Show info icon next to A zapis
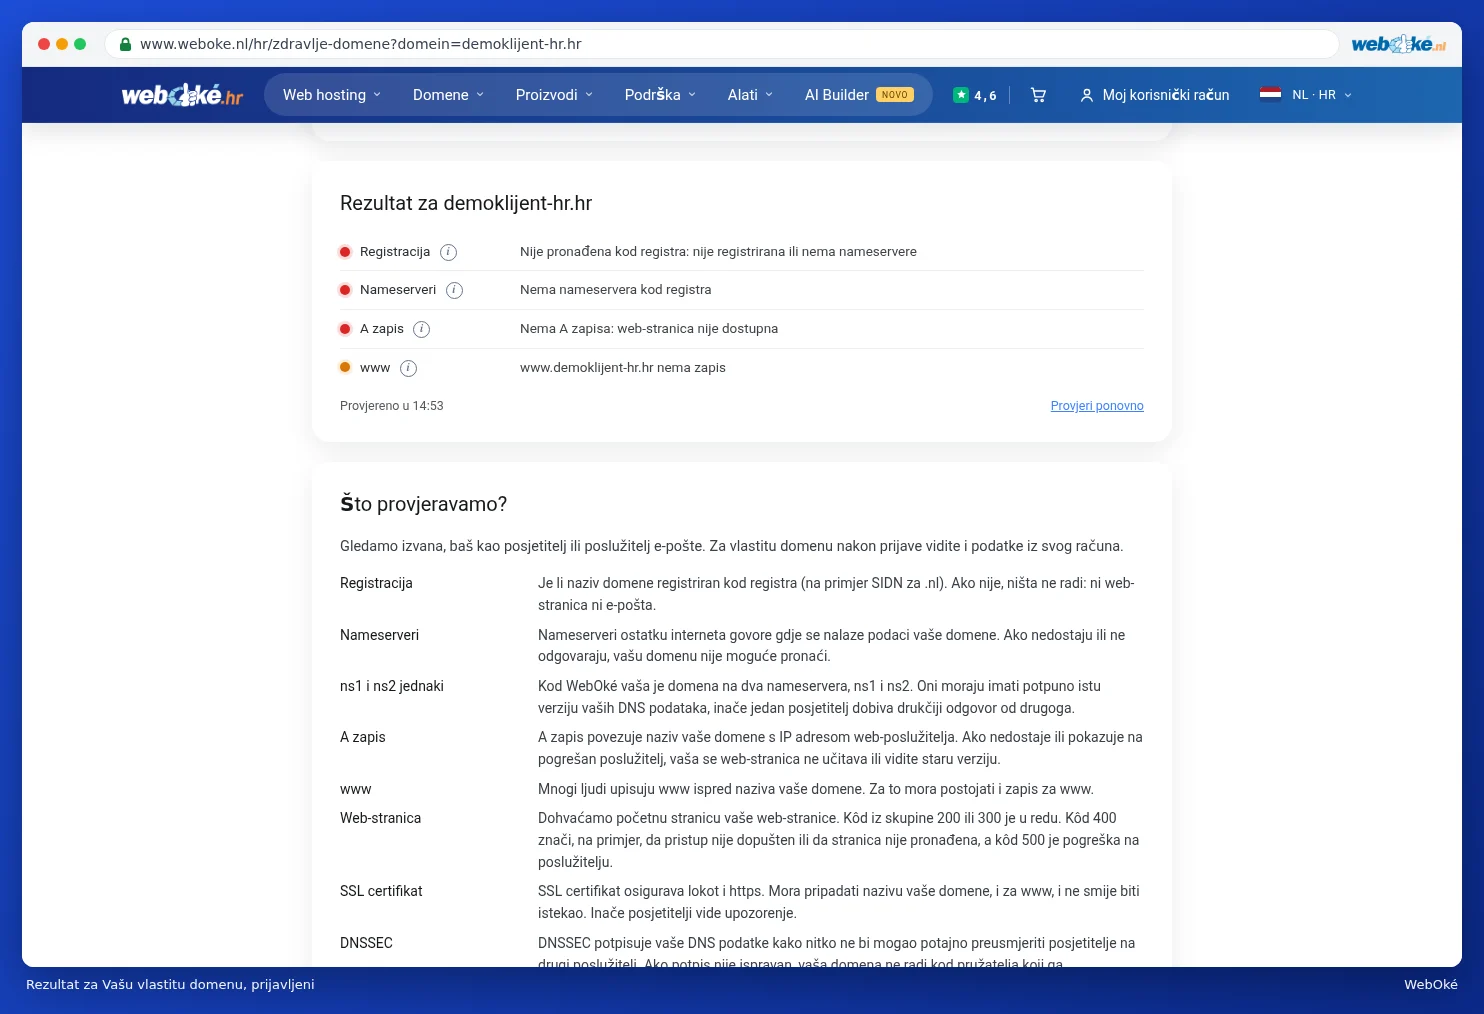The image size is (1484, 1014). (422, 329)
